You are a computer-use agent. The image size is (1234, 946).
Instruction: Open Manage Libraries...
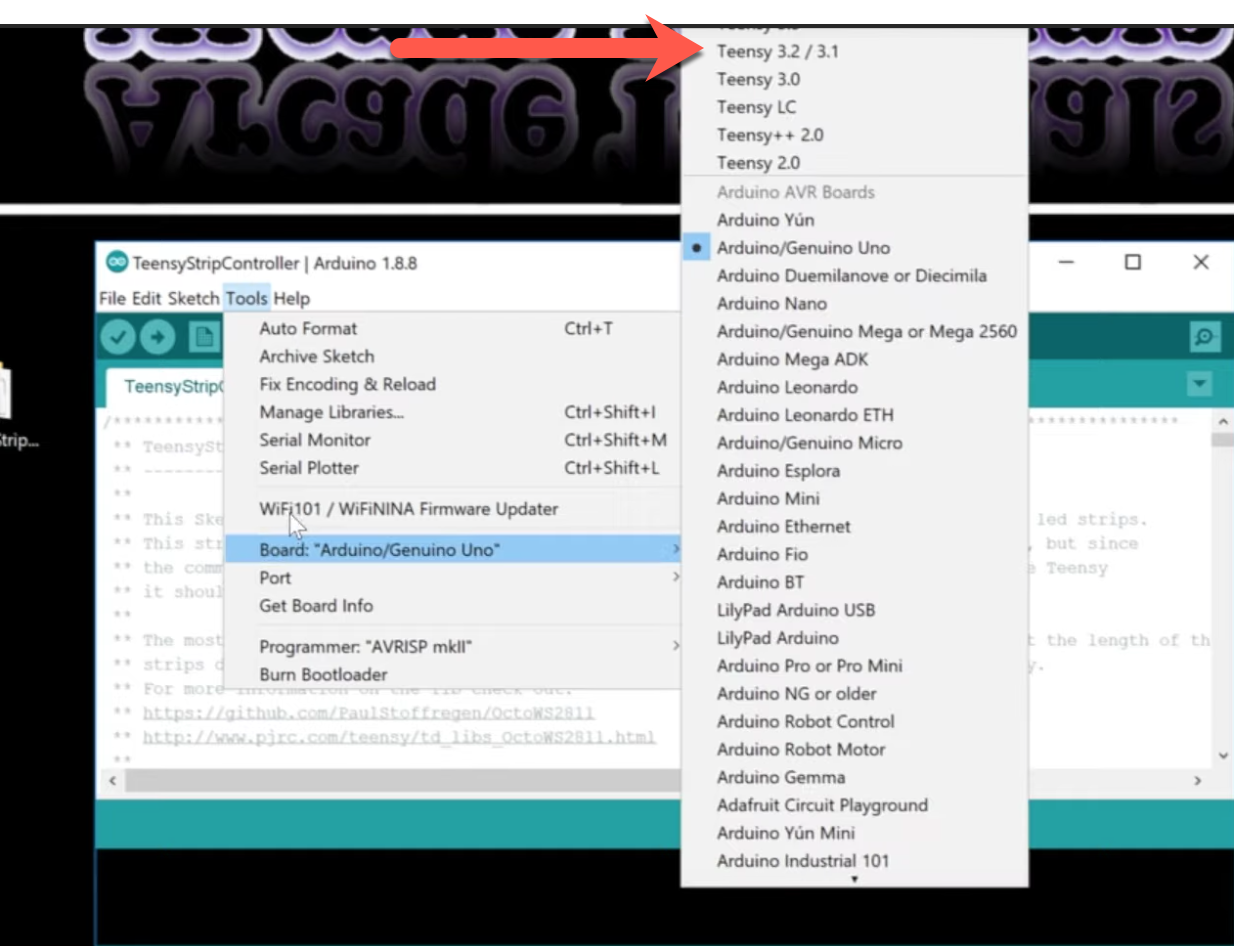pos(452,412)
